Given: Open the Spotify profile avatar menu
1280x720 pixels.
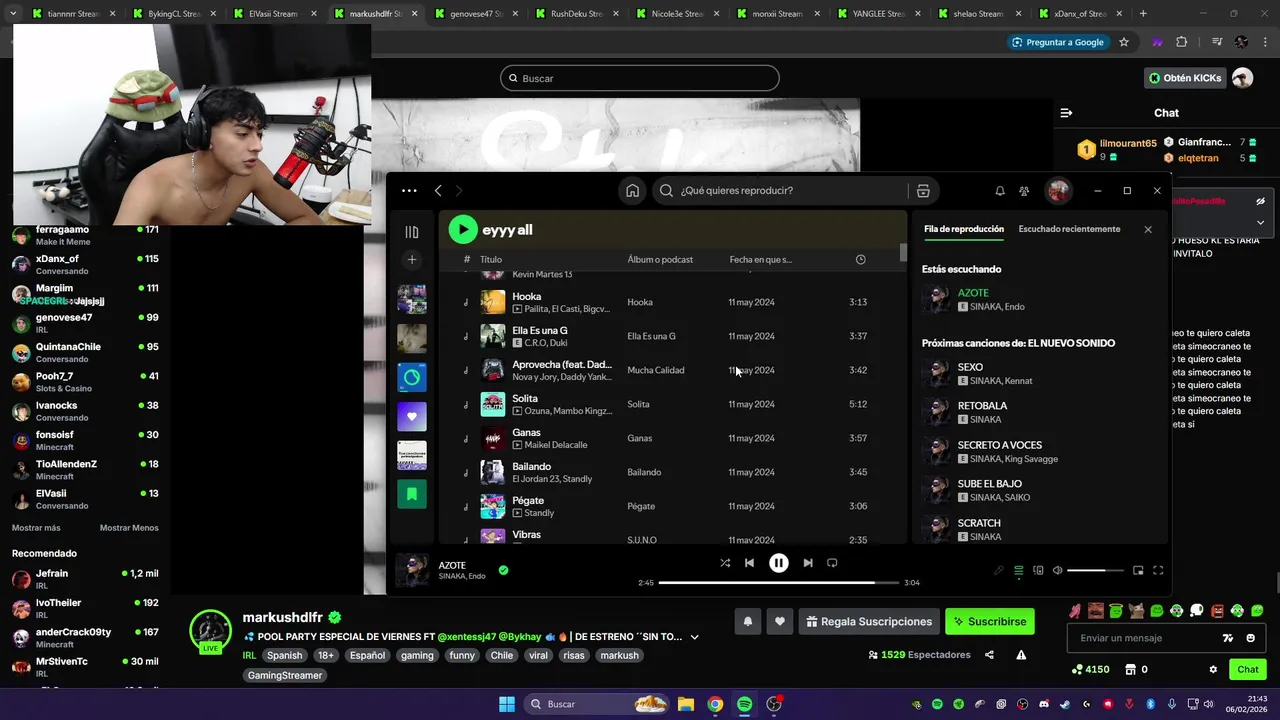Looking at the screenshot, I should pos(1058,190).
